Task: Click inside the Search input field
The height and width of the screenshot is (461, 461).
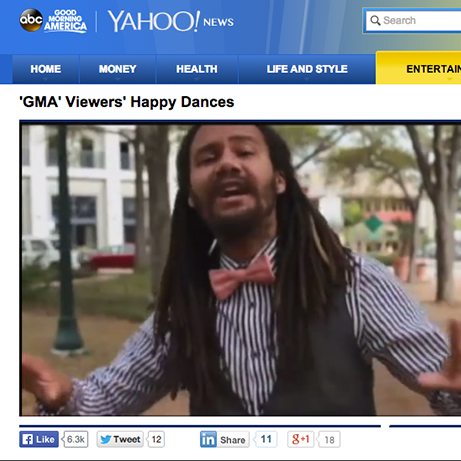Action: click(413, 21)
